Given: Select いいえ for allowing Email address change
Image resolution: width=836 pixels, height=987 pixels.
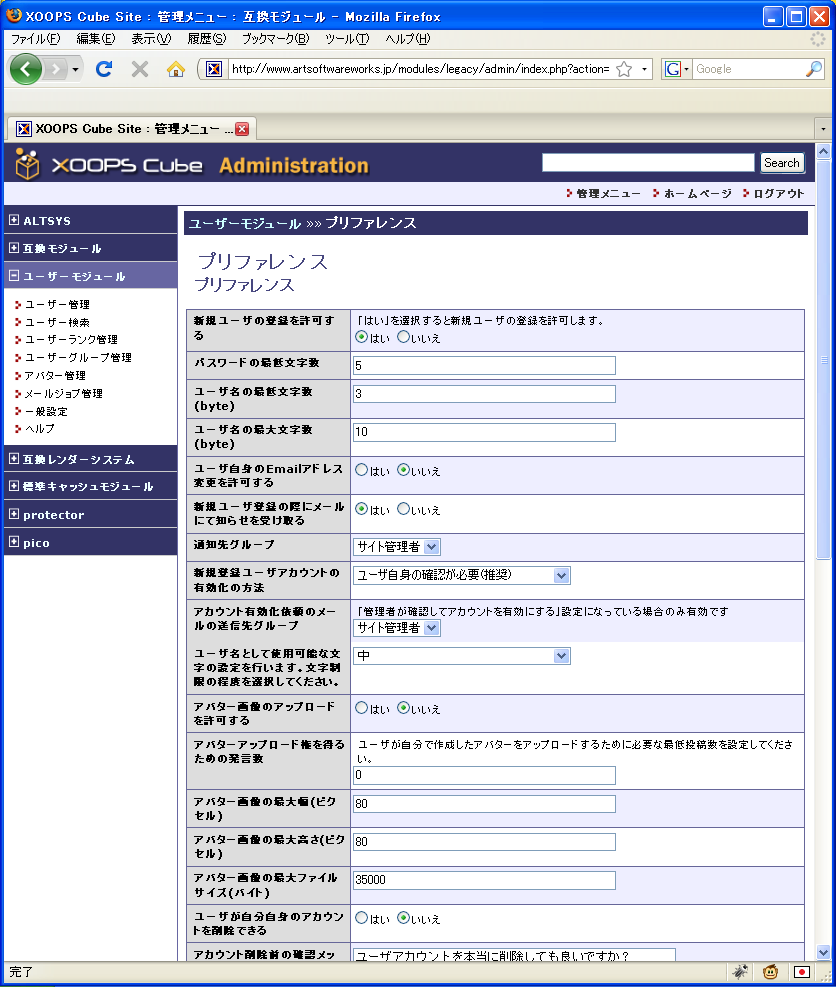Looking at the screenshot, I should pos(404,470).
